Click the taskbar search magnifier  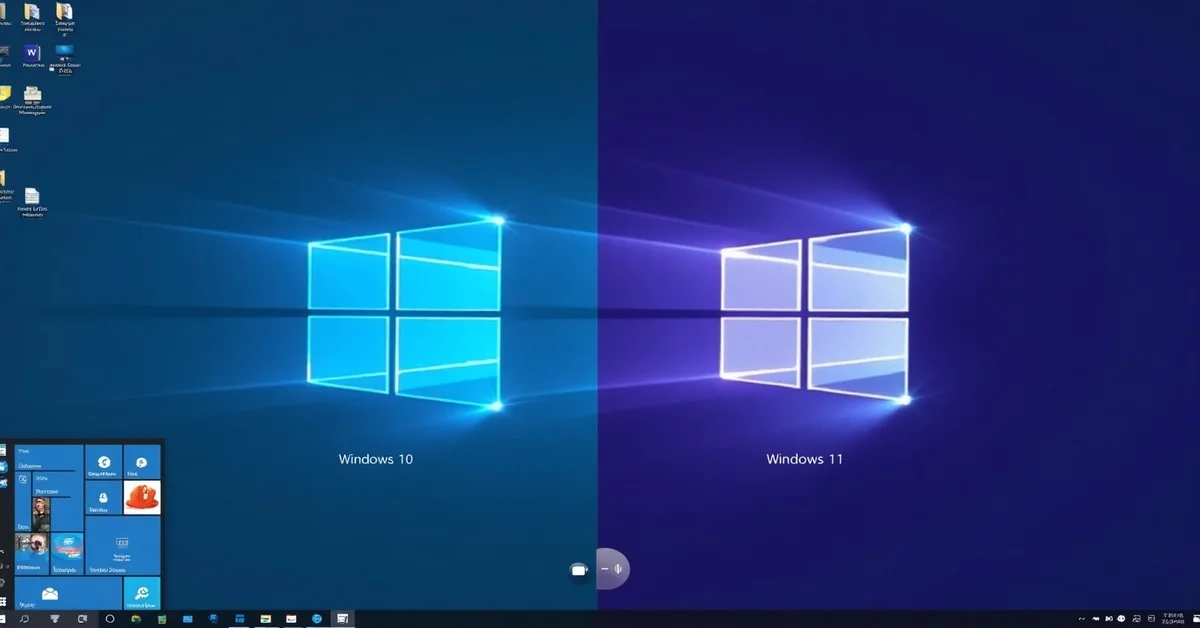pos(25,619)
